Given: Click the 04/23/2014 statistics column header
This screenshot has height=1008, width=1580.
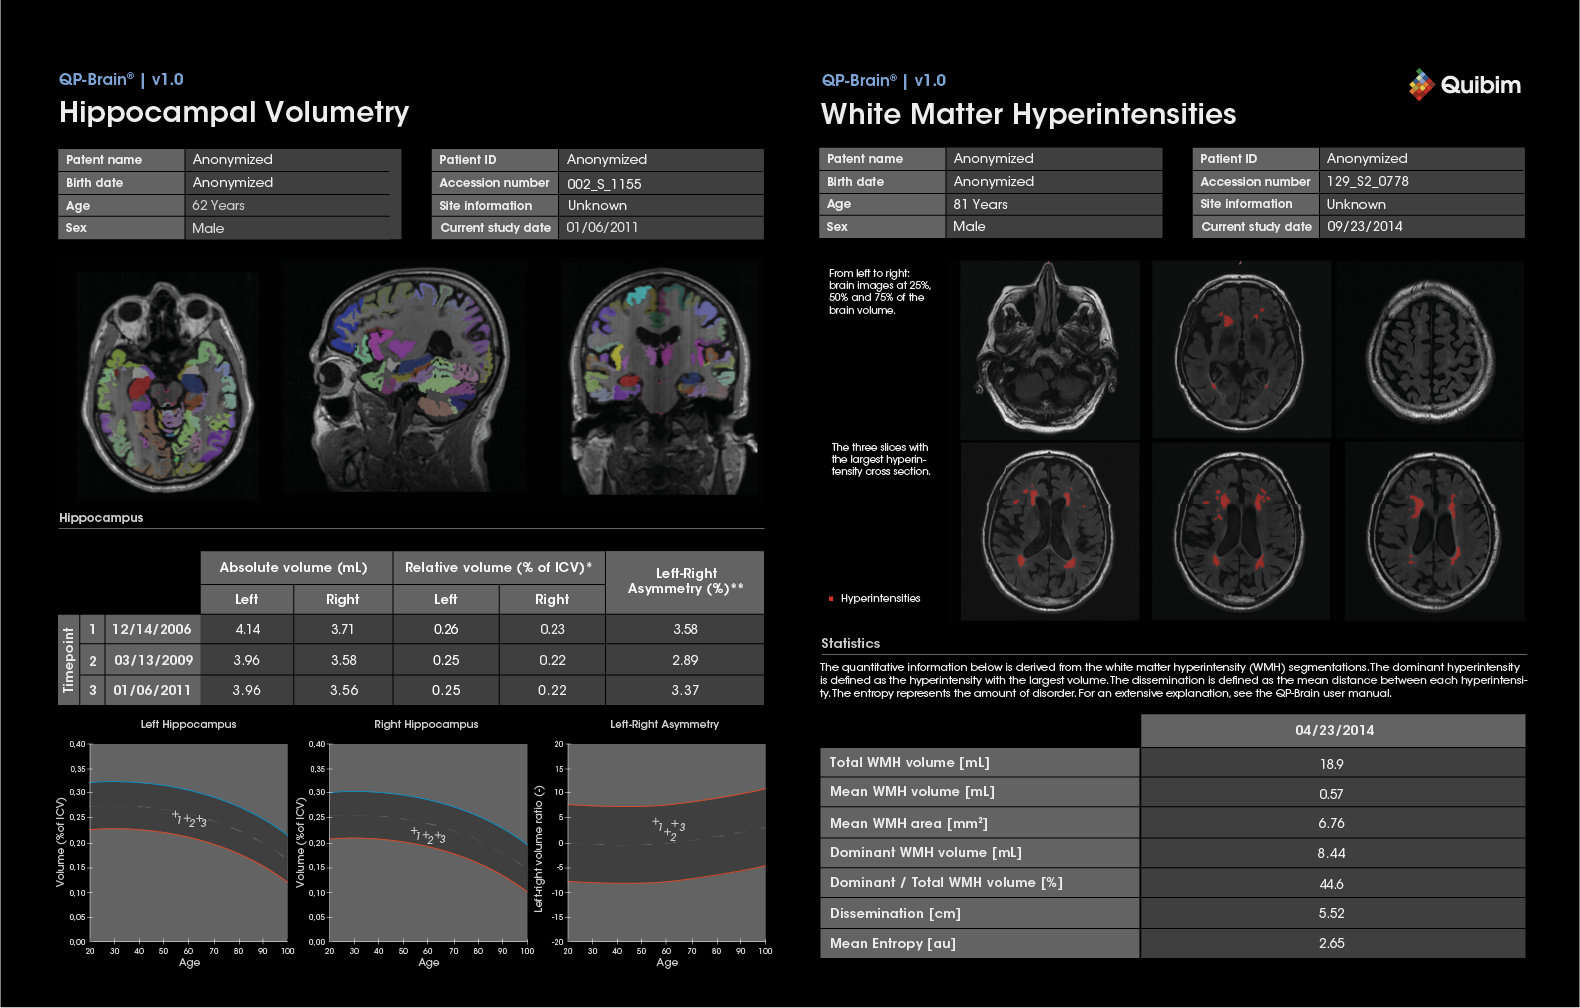Looking at the screenshot, I should (x=1333, y=730).
